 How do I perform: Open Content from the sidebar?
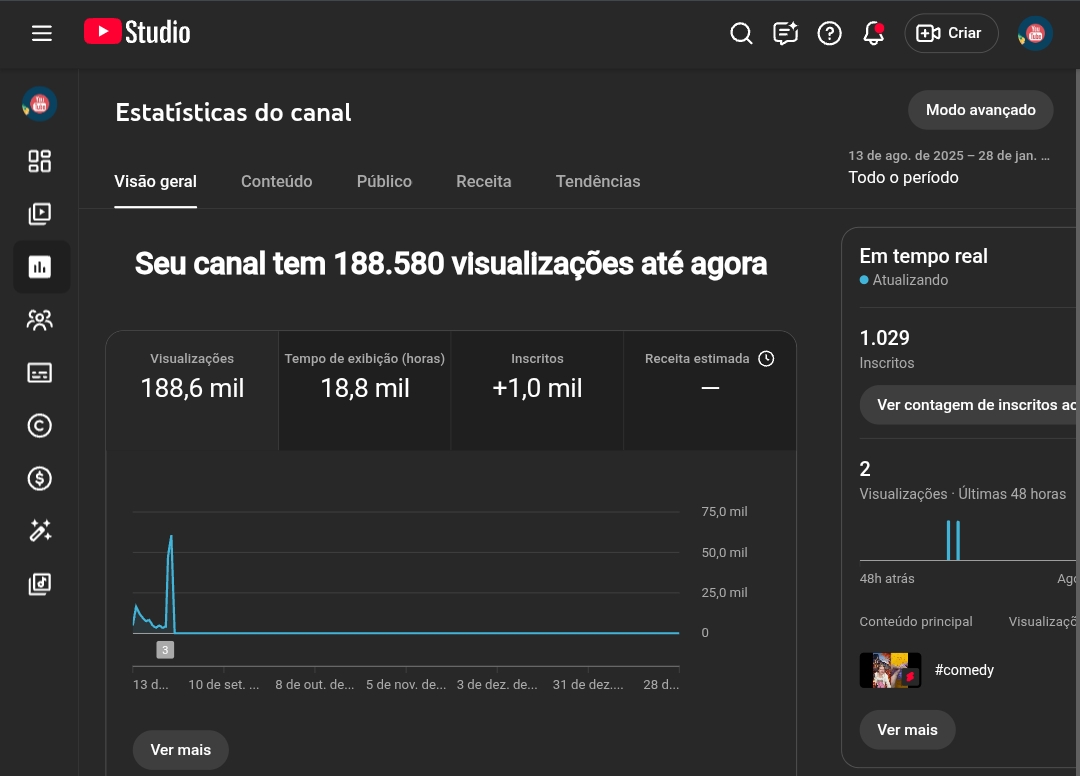(x=40, y=214)
